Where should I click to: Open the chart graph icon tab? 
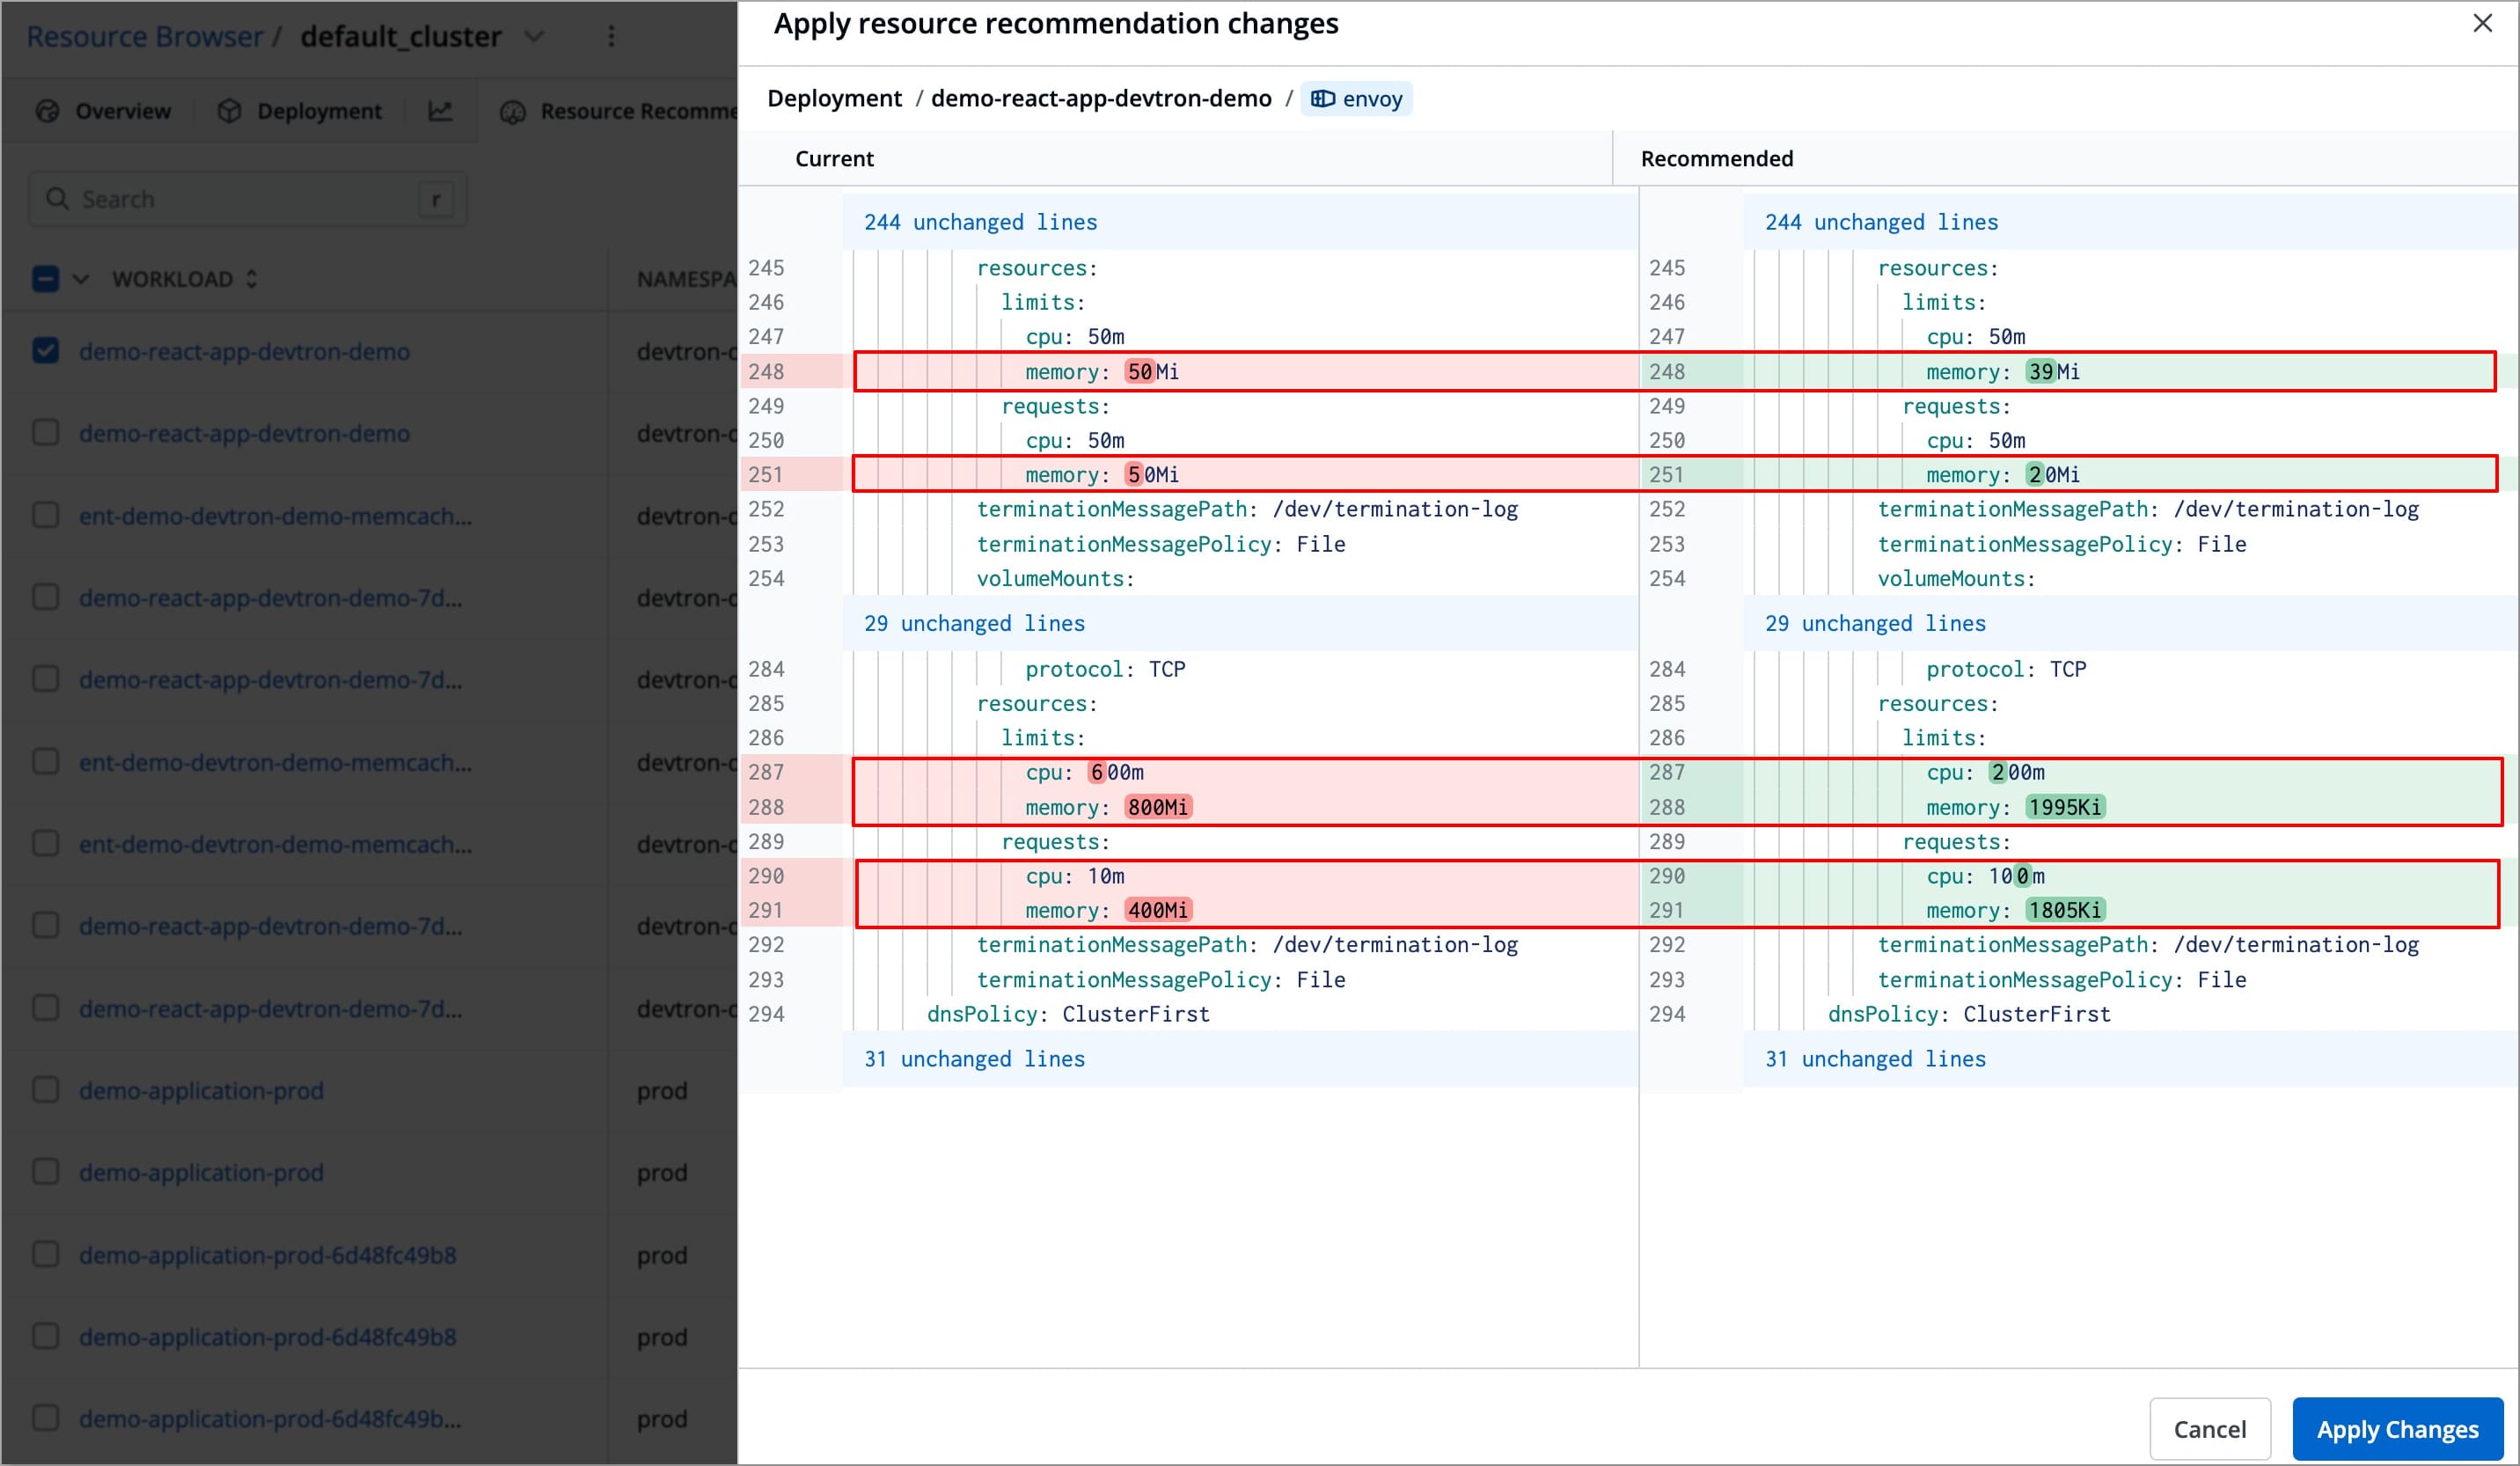tap(440, 111)
